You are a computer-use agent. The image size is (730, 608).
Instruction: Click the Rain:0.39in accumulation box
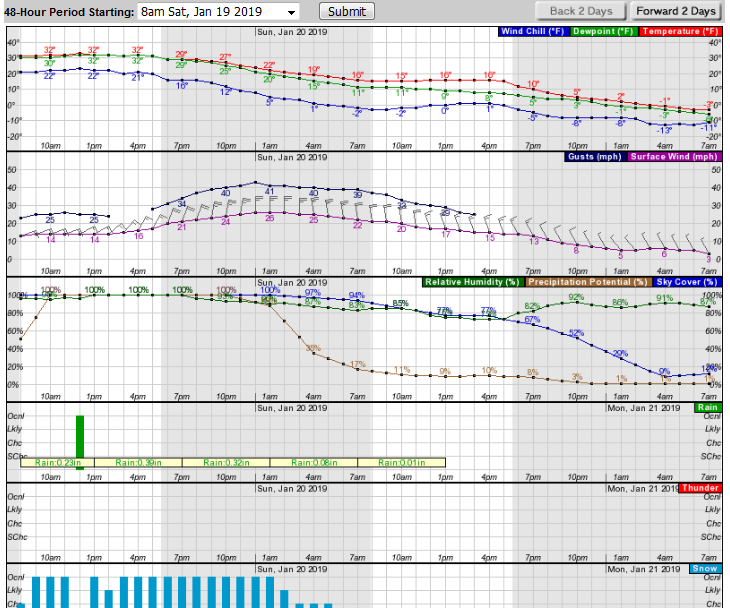pyautogui.click(x=139, y=463)
